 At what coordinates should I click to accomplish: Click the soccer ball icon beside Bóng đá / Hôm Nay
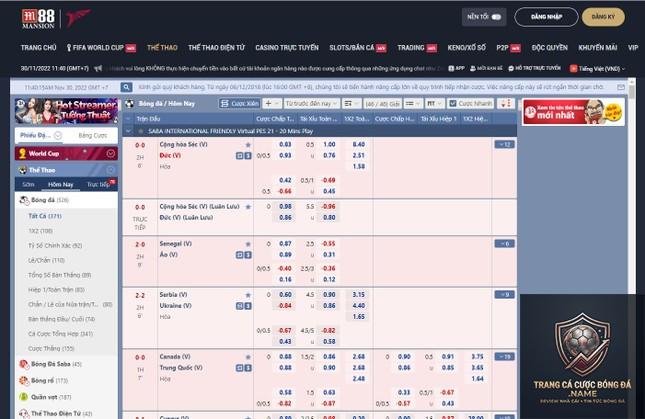[x=130, y=104]
